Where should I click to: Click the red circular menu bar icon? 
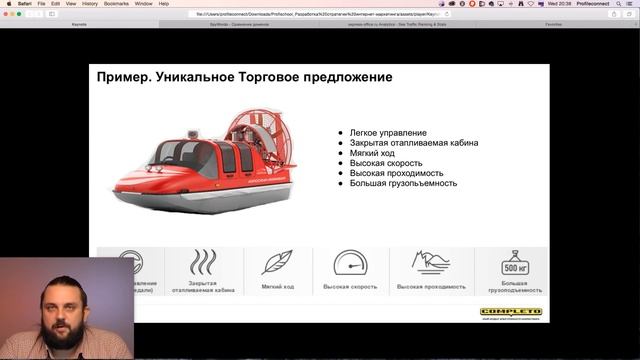472,4
